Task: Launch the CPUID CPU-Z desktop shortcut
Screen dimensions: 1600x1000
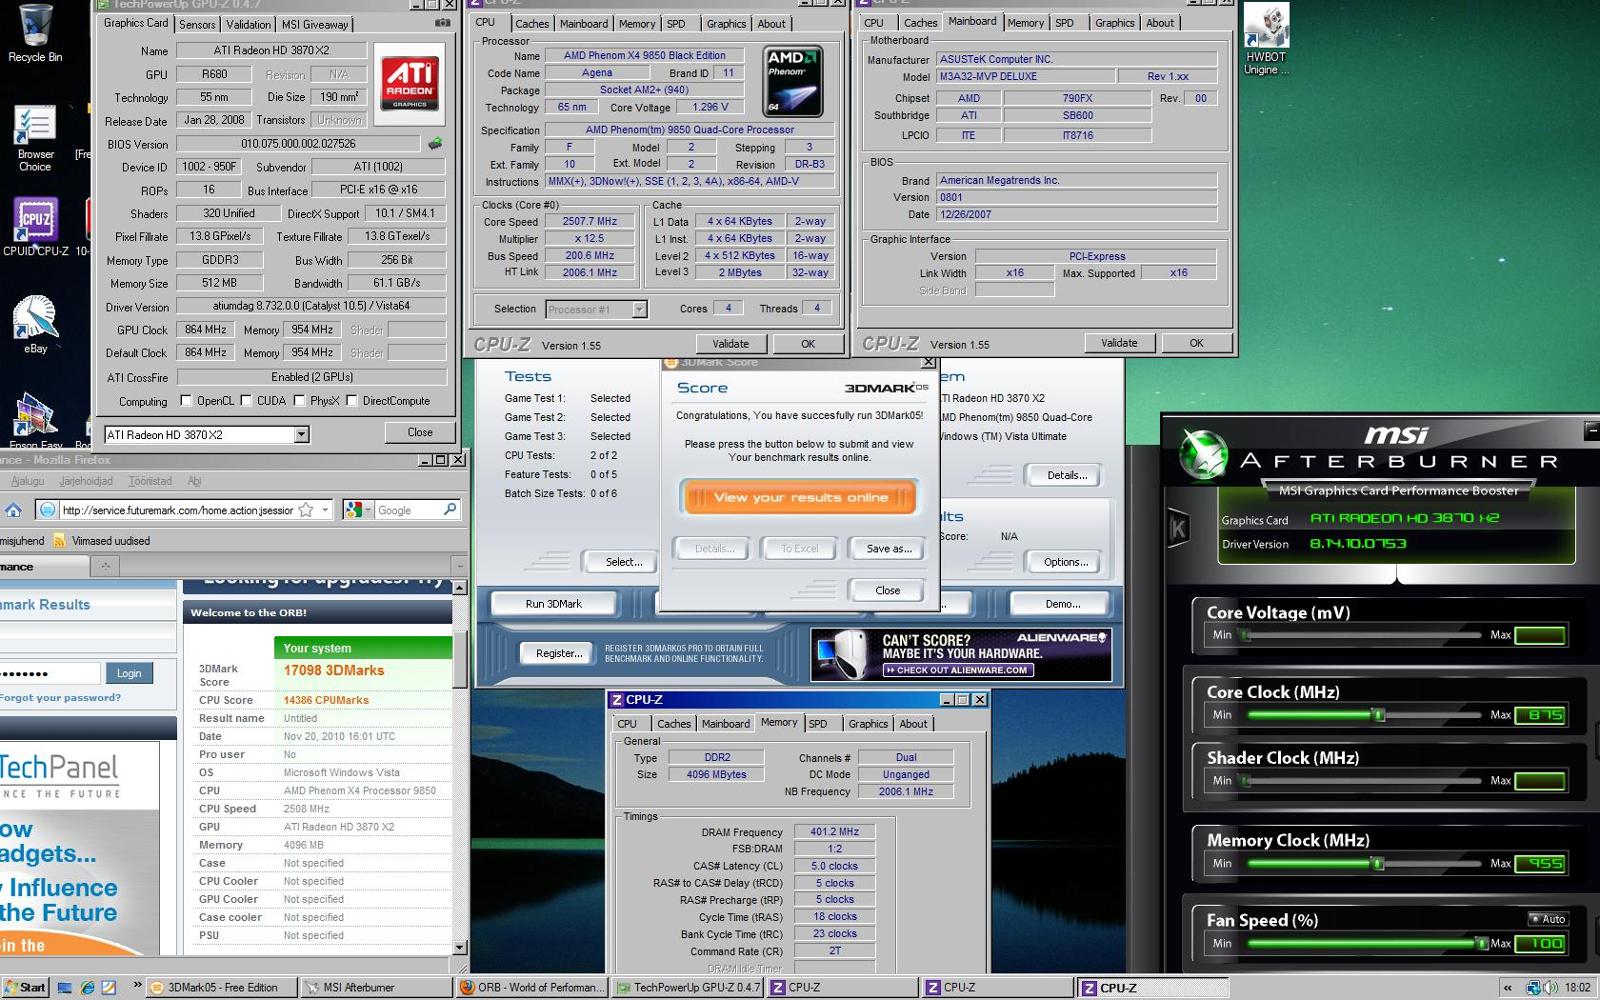Action: (35, 226)
